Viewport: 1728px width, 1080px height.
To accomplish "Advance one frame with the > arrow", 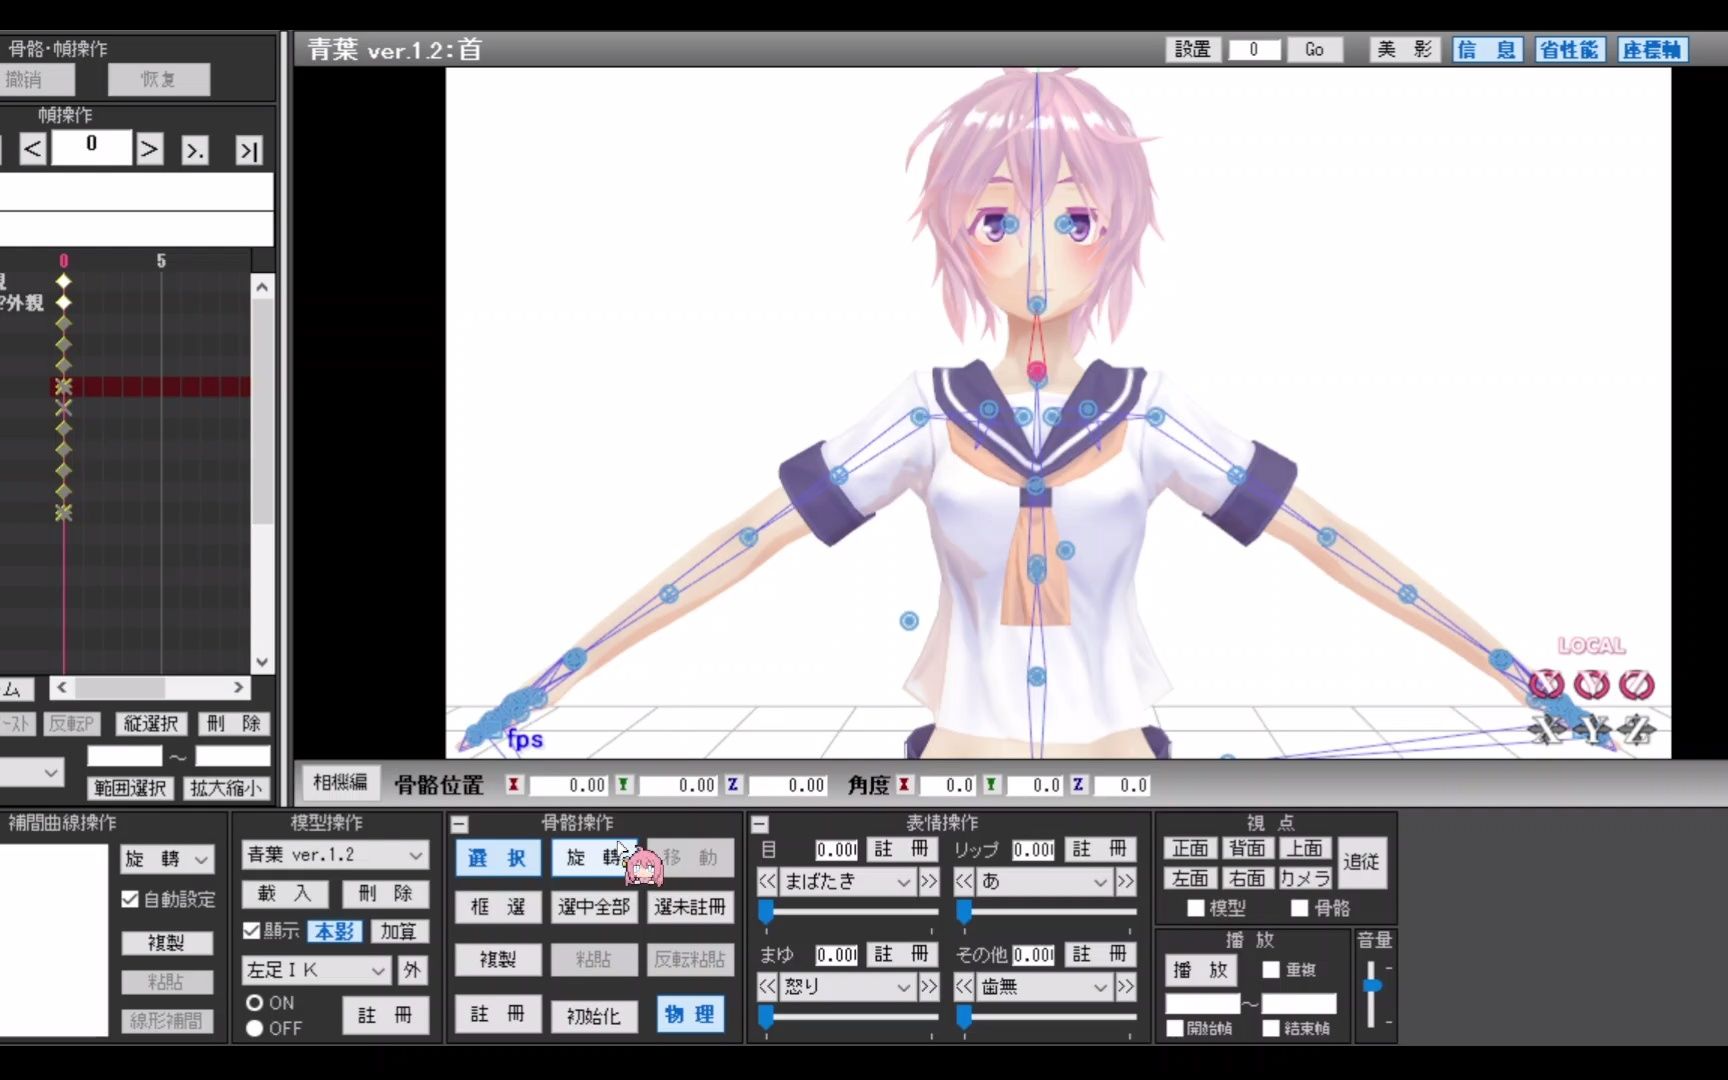I will pyautogui.click(x=149, y=150).
